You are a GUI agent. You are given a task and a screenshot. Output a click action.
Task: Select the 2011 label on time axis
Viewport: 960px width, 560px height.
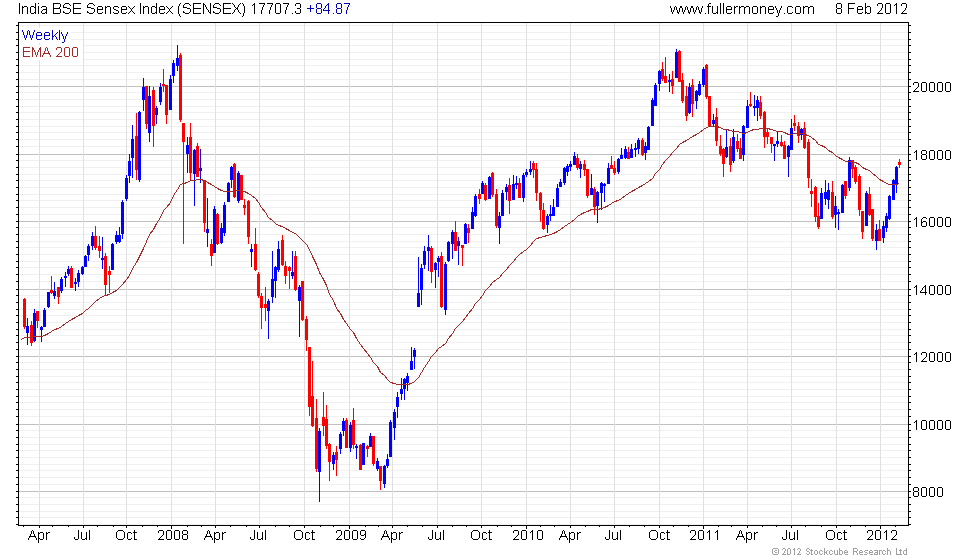tap(705, 536)
